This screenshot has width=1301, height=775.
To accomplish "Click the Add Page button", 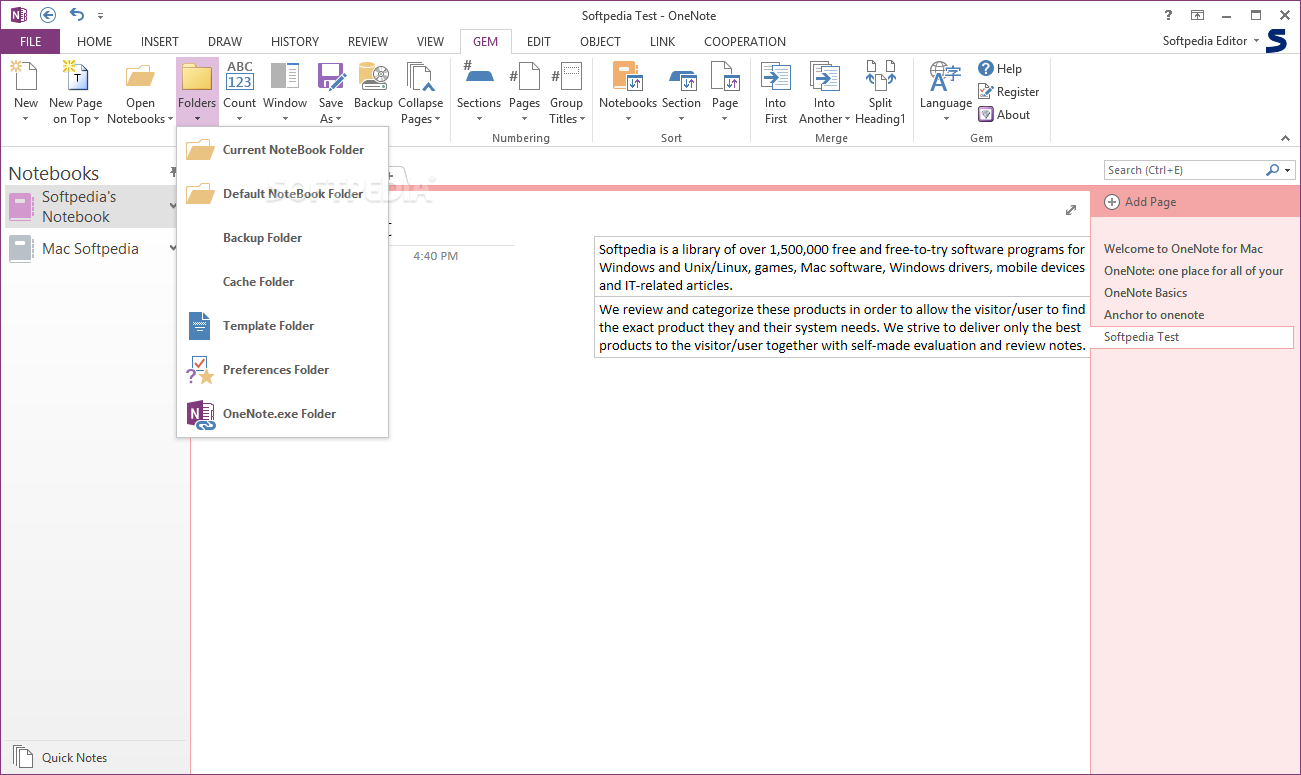I will pos(1140,202).
